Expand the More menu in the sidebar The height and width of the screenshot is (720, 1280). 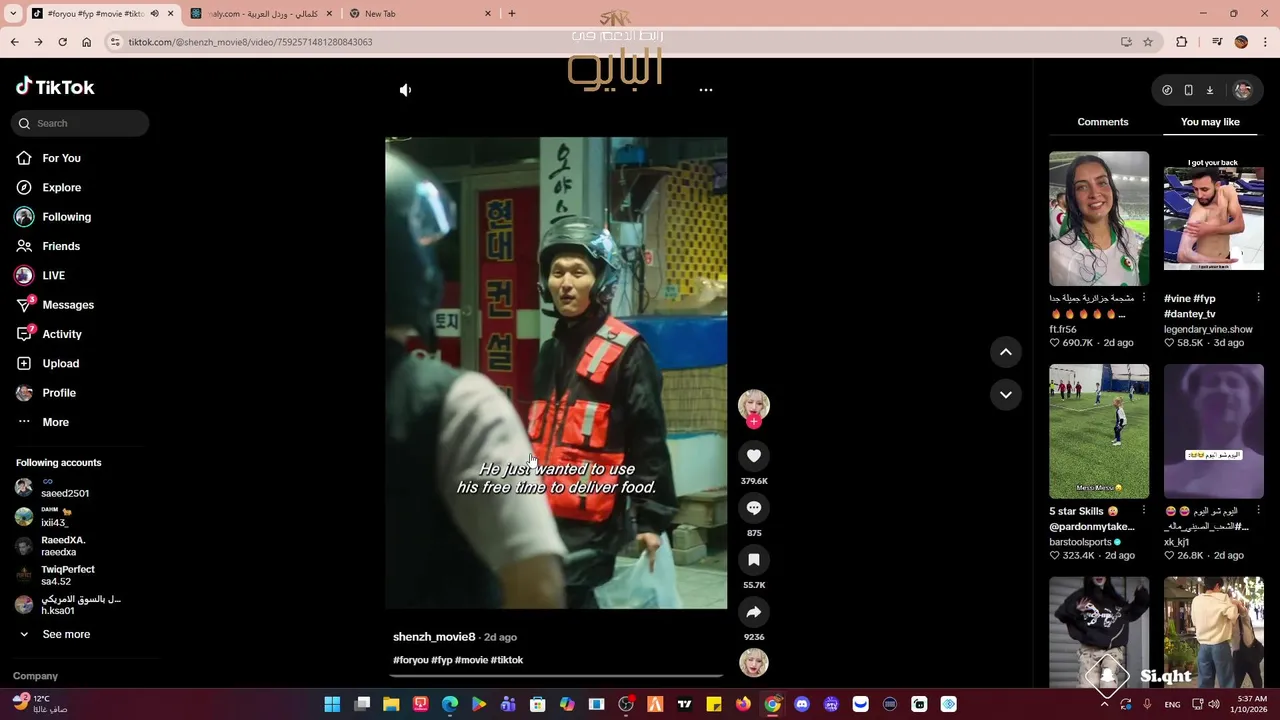(x=55, y=422)
